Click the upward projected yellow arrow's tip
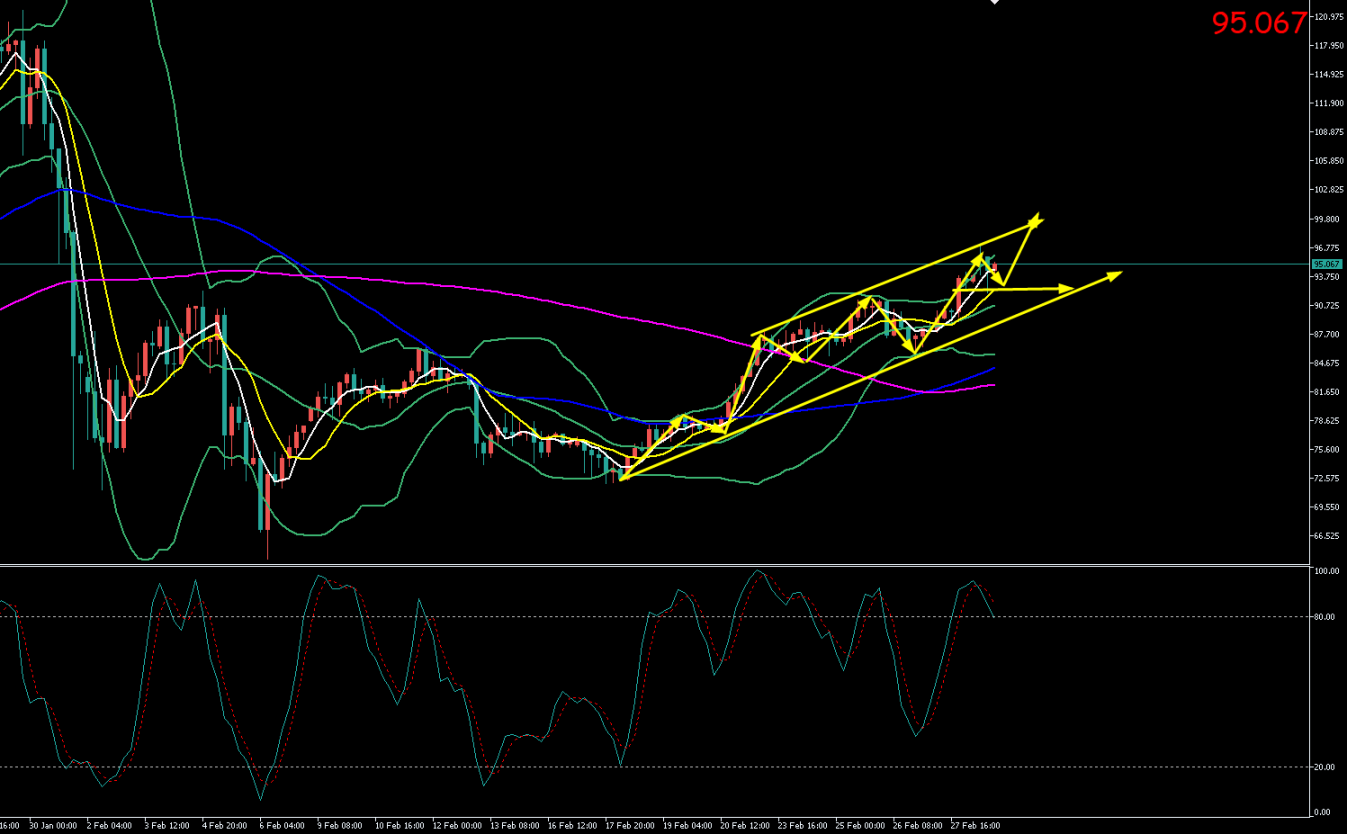This screenshot has width=1347, height=834. 1037,218
